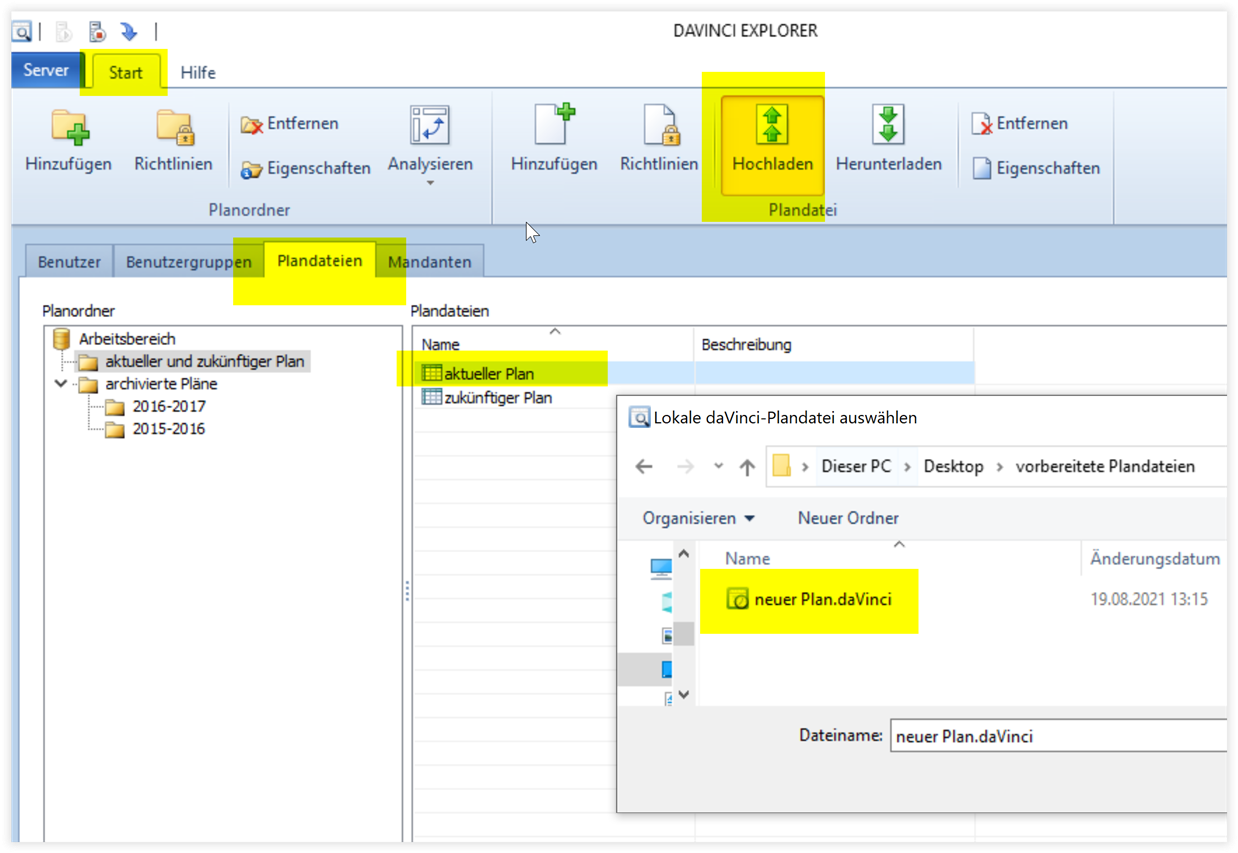The height and width of the screenshot is (853, 1238).
Task: Open the Organisieren dropdown menu
Action: (x=698, y=518)
